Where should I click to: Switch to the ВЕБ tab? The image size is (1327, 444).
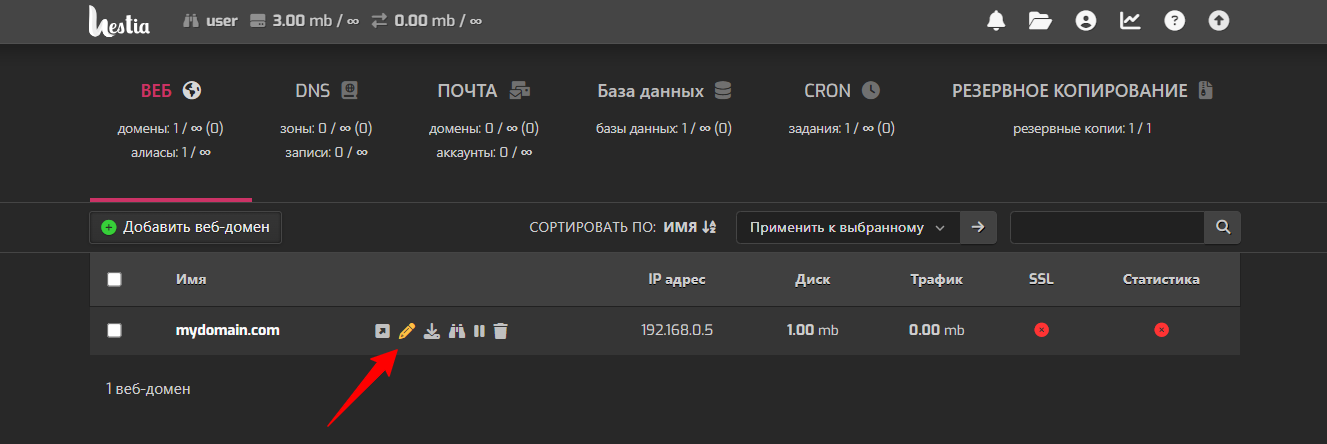coord(171,91)
